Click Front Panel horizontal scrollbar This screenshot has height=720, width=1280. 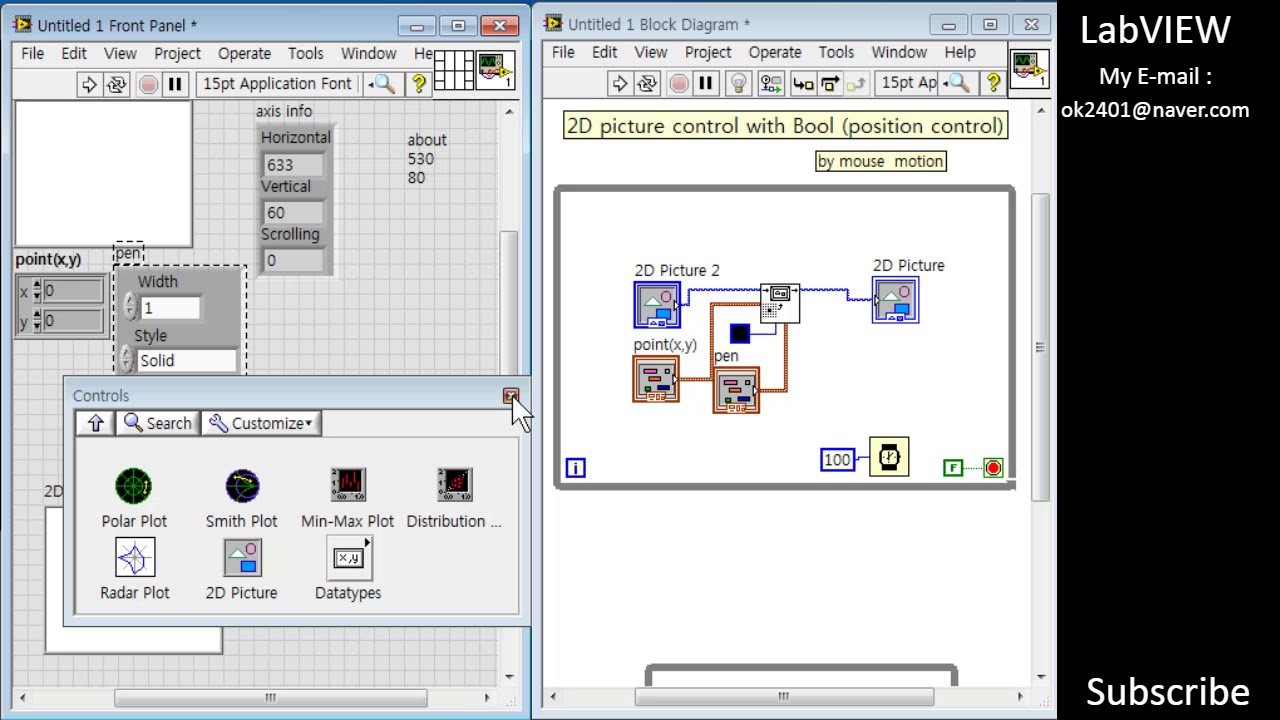pos(270,698)
